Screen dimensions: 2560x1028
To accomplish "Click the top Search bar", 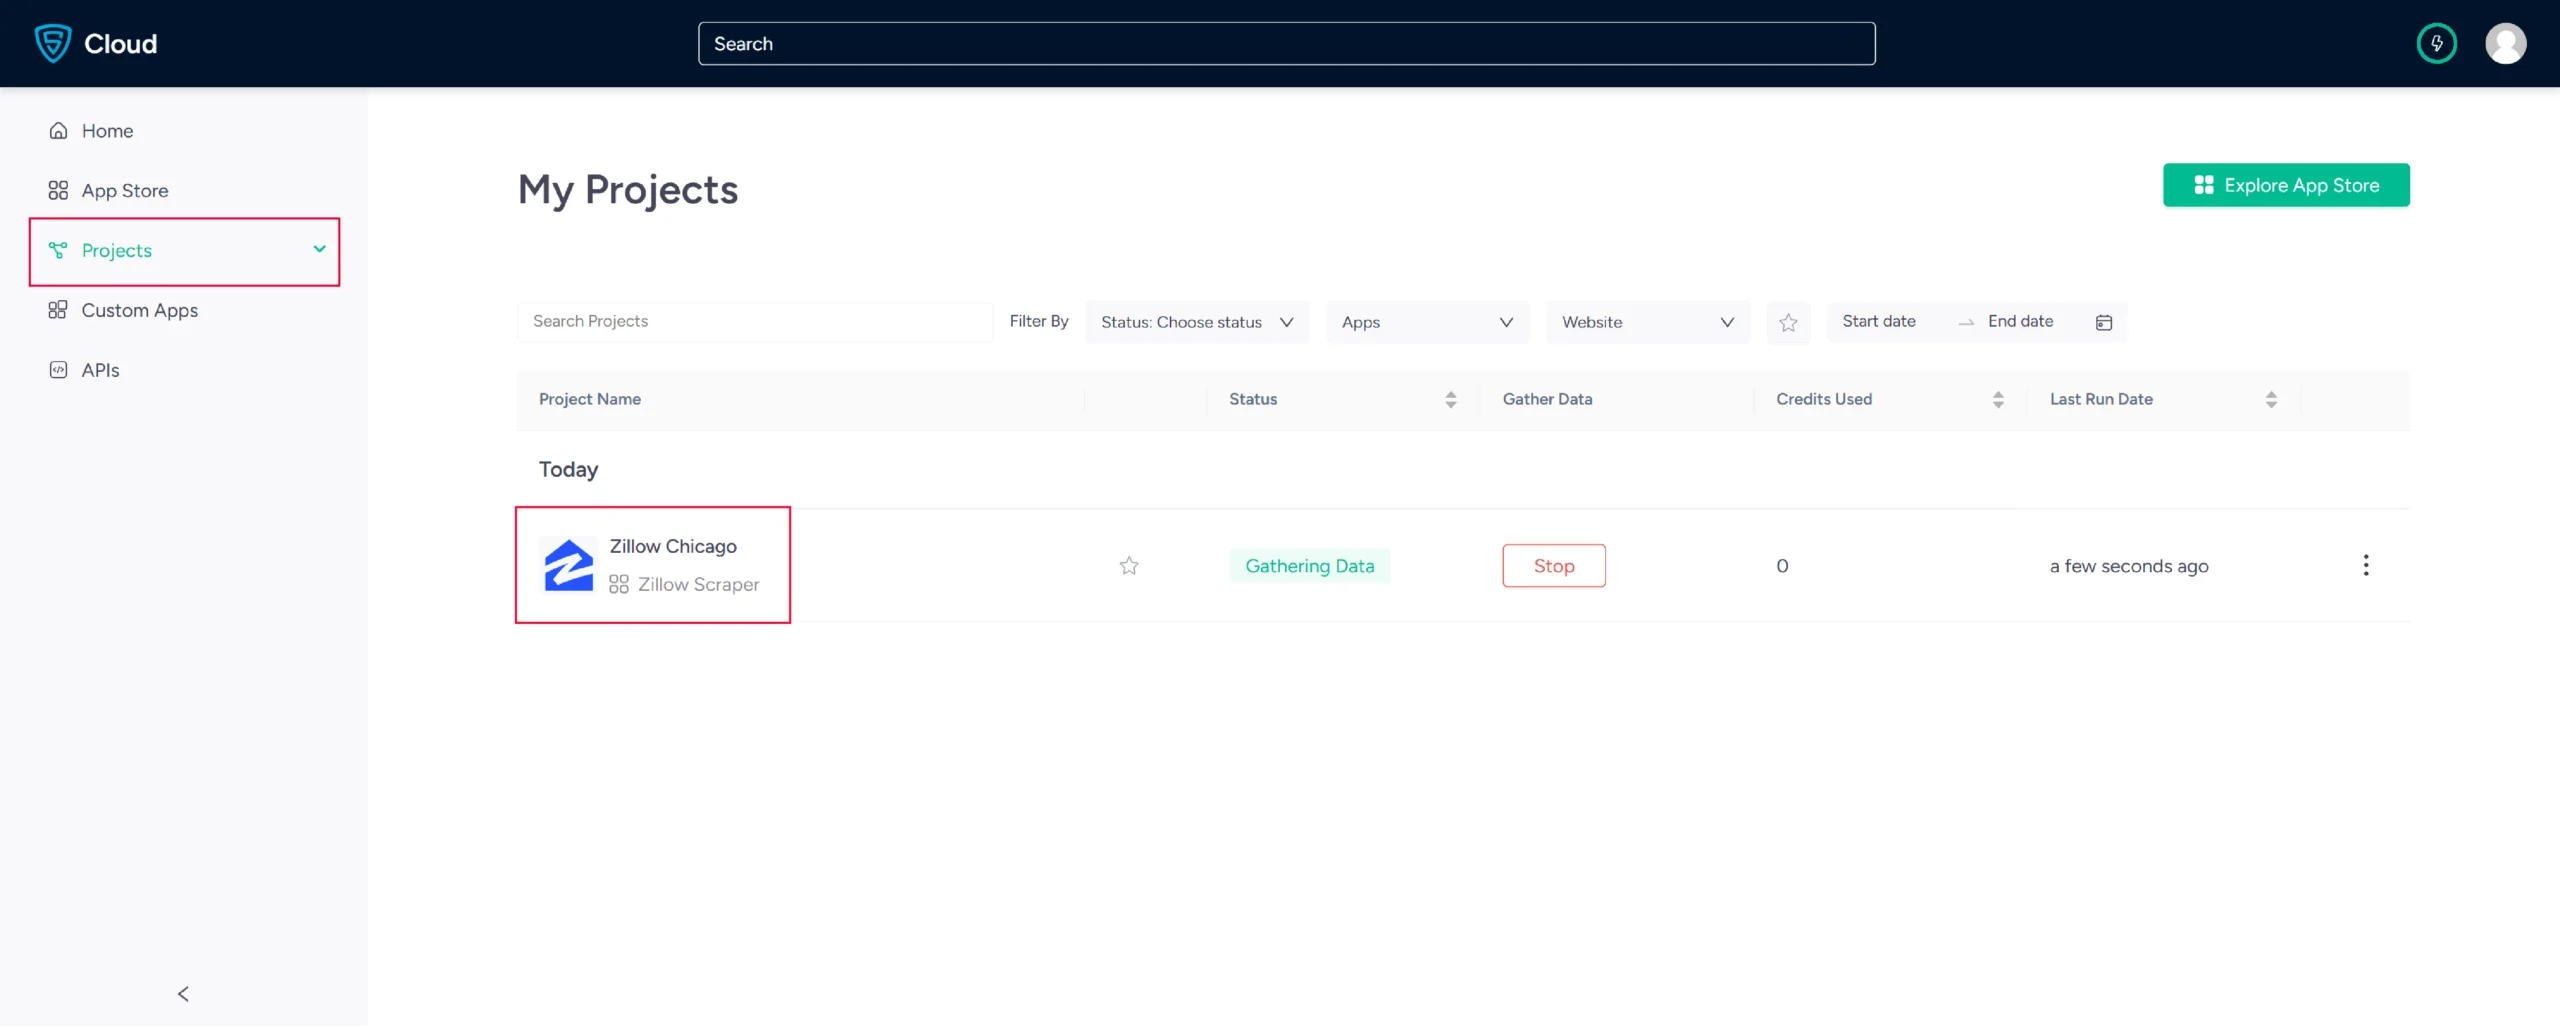I will point(1286,44).
